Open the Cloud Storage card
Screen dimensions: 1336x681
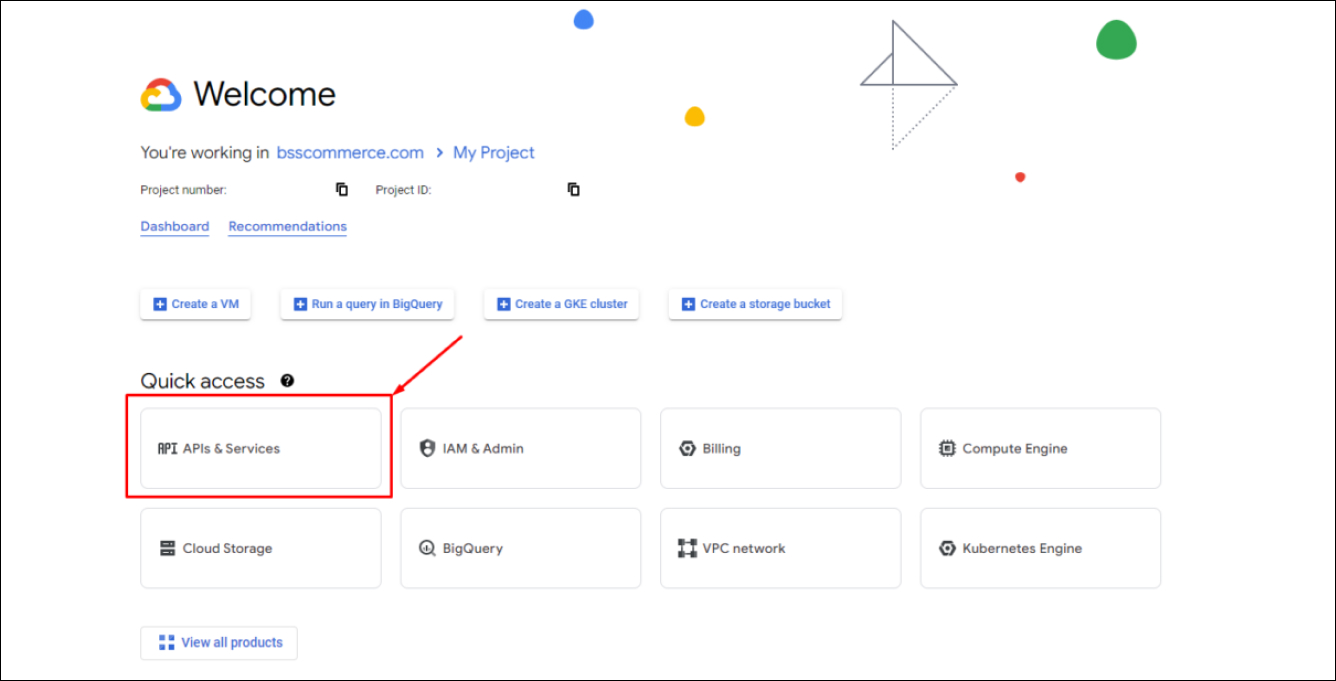point(261,548)
